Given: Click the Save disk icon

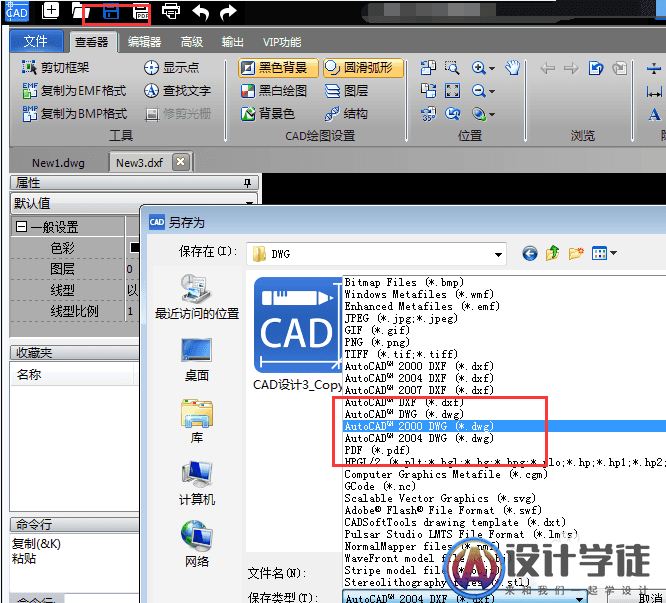Looking at the screenshot, I should coord(111,12).
